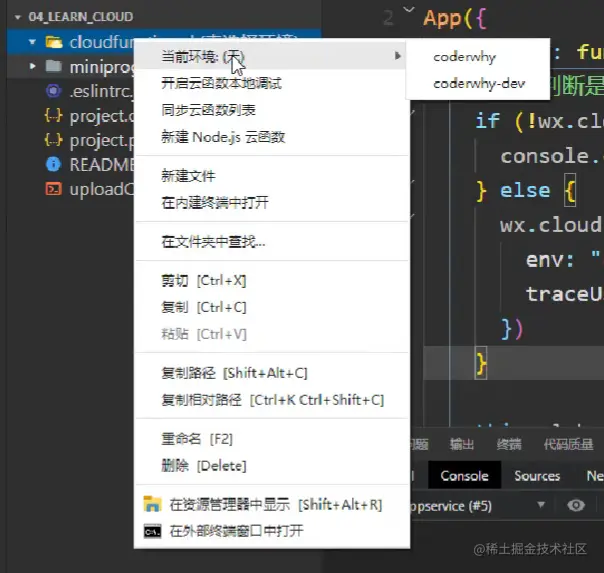Click the 'wx.cloud' call in editor
Screen dimensions: 604x573
(551, 225)
